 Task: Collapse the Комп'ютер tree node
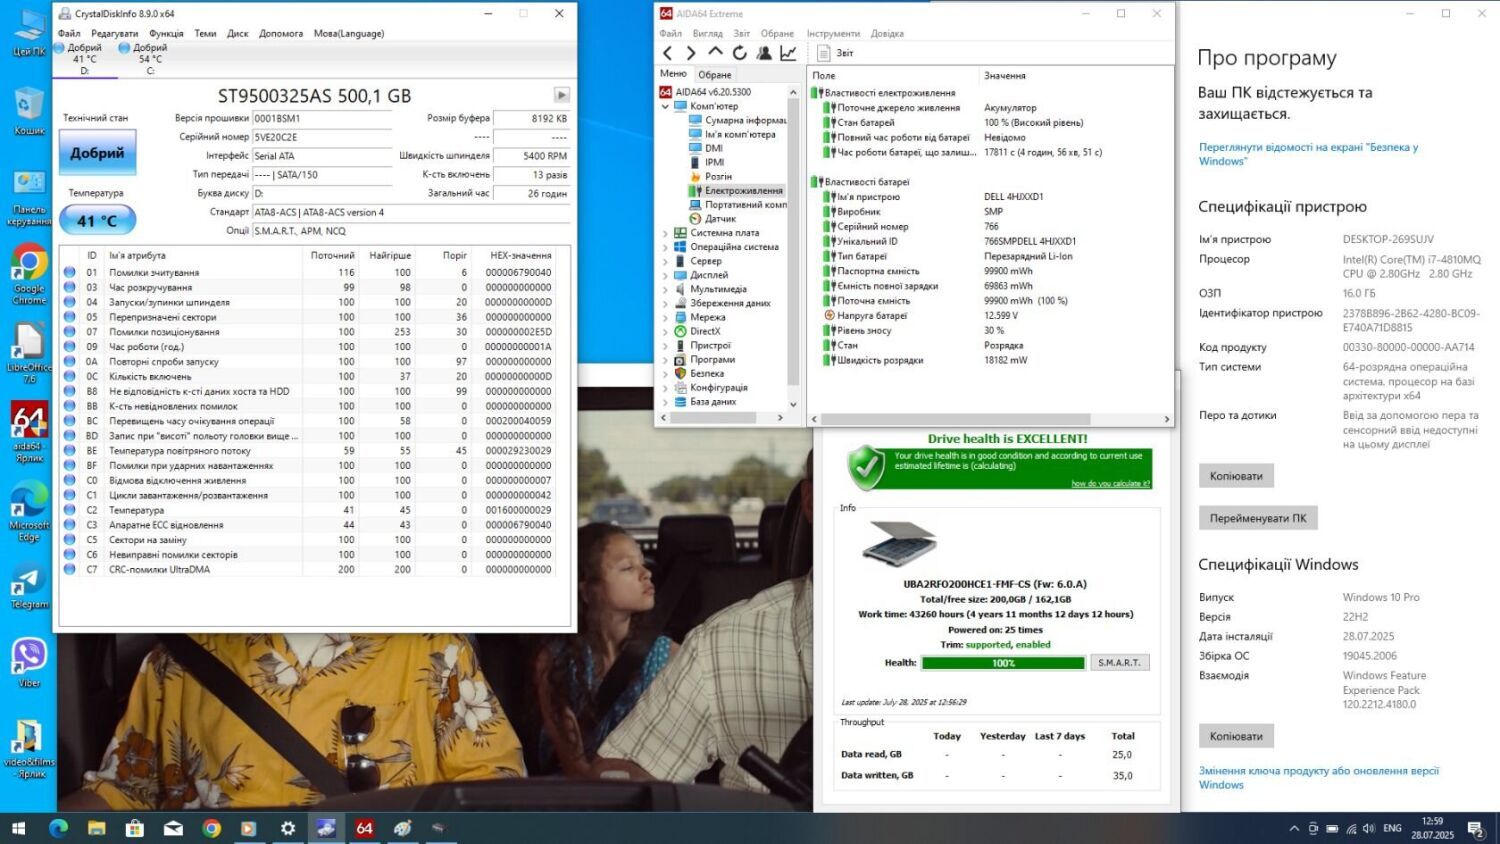point(666,106)
